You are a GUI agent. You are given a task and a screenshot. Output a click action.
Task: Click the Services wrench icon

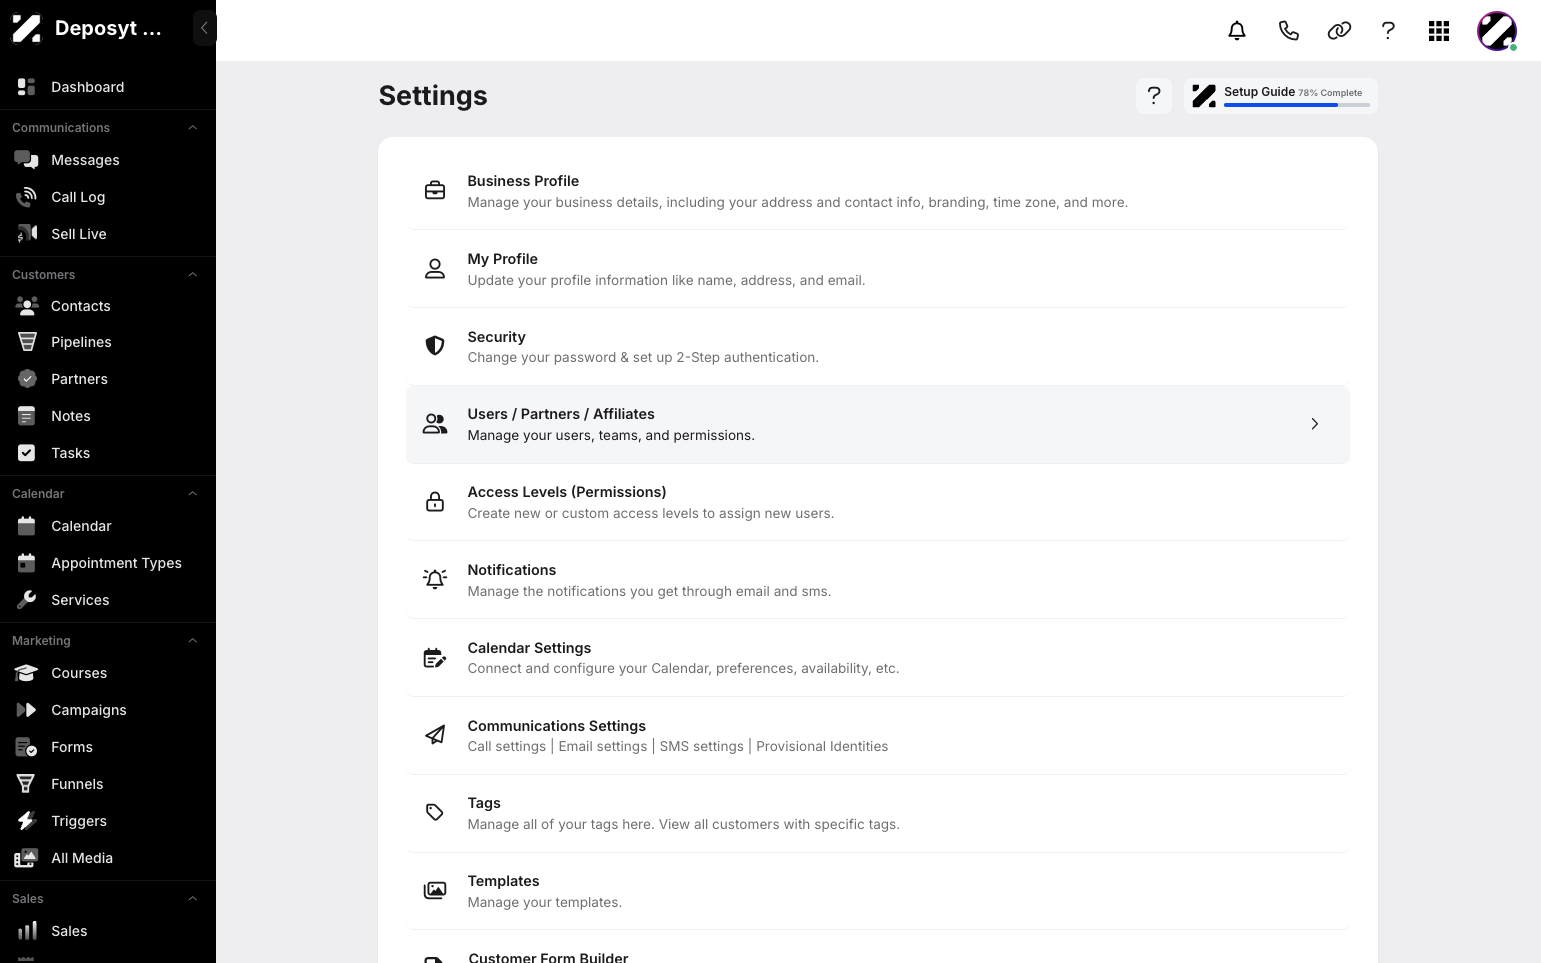pyautogui.click(x=27, y=600)
